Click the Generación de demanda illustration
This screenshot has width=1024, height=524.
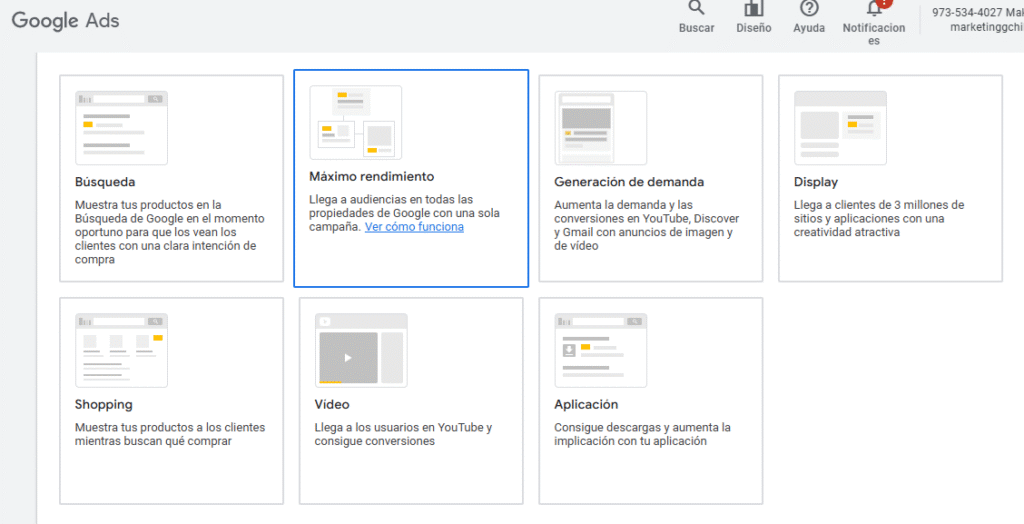(600, 127)
